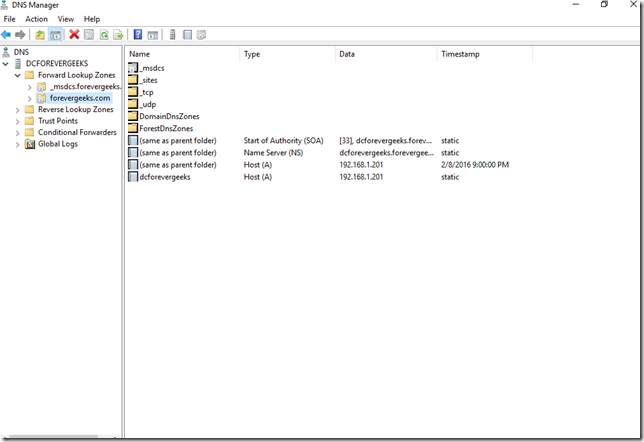Screen dimensions: 644x442
Task: Collapse the Forward Lookup Zones node
Action: (x=19, y=75)
